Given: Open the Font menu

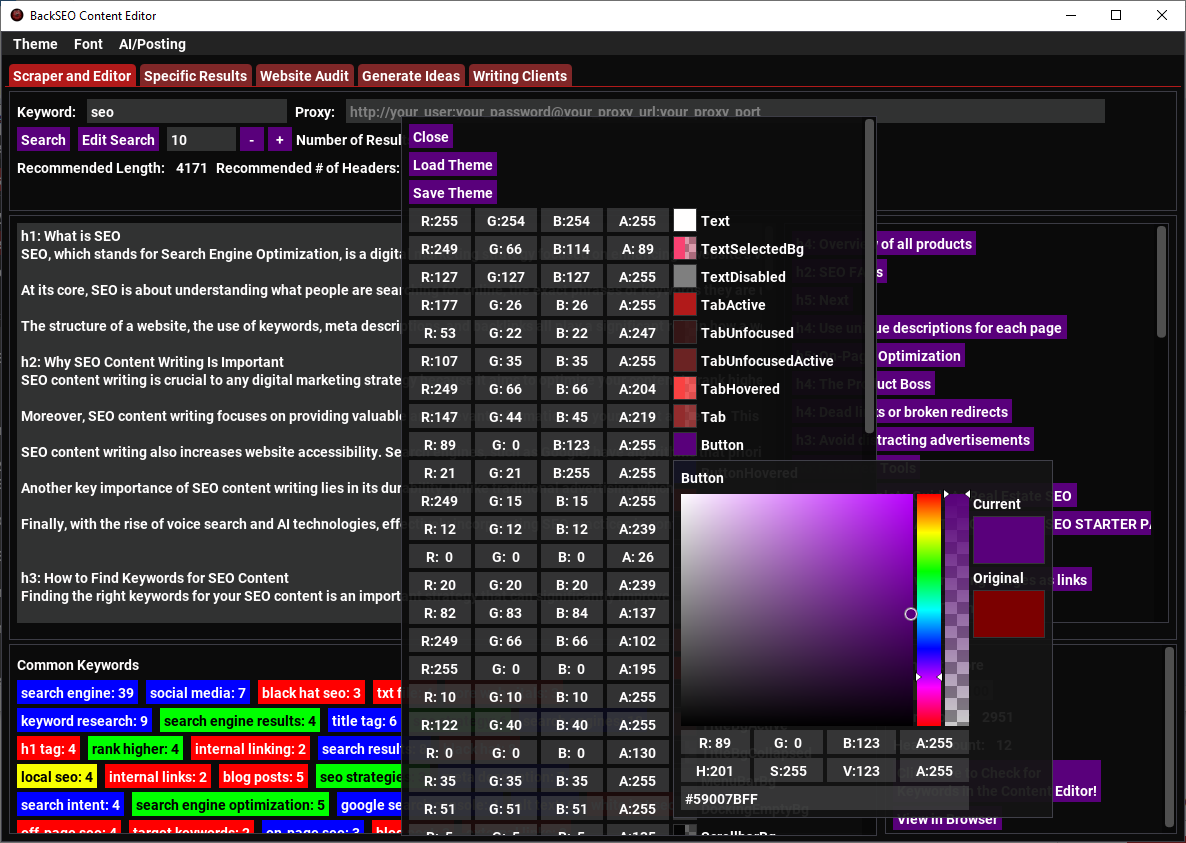Looking at the screenshot, I should pyautogui.click(x=88, y=44).
